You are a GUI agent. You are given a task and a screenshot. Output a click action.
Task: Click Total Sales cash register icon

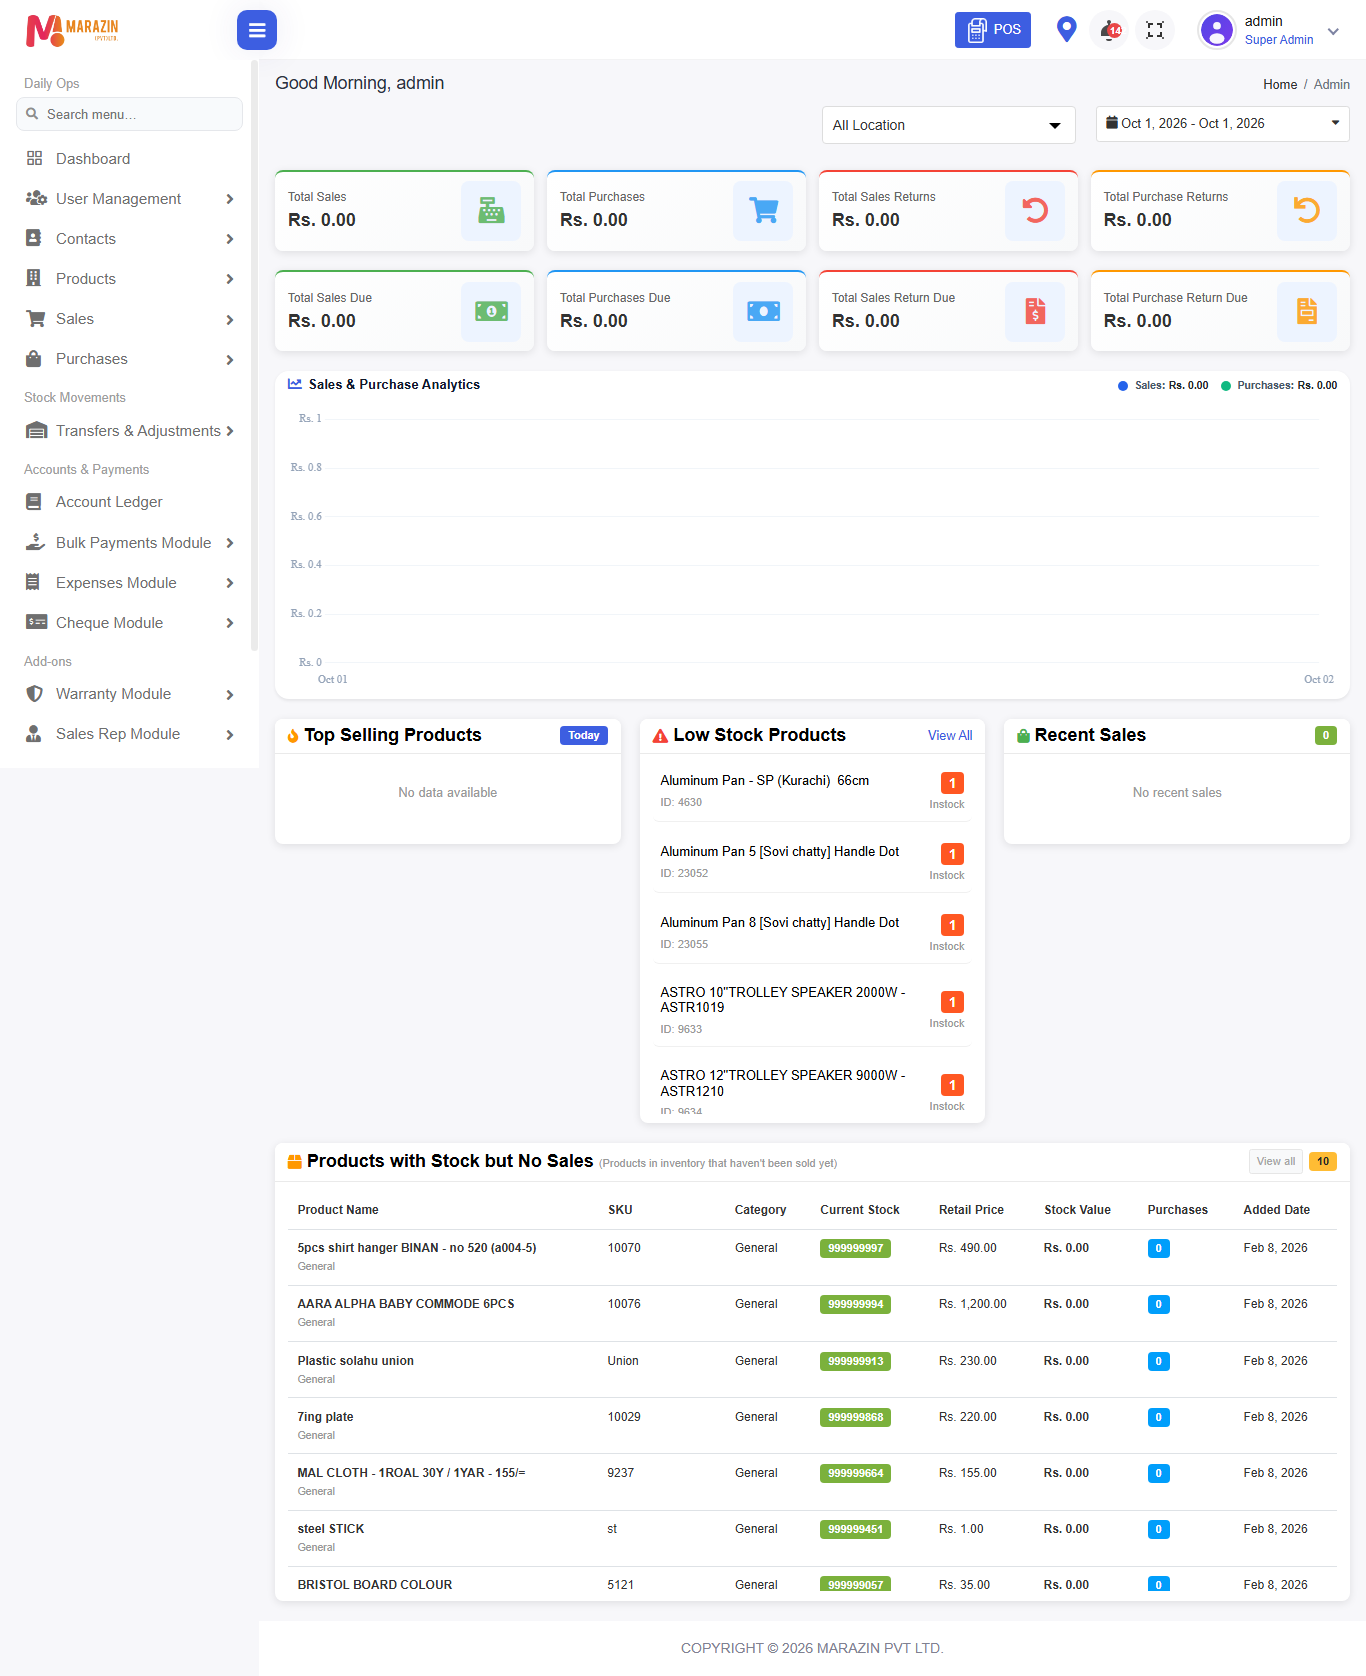coord(491,210)
